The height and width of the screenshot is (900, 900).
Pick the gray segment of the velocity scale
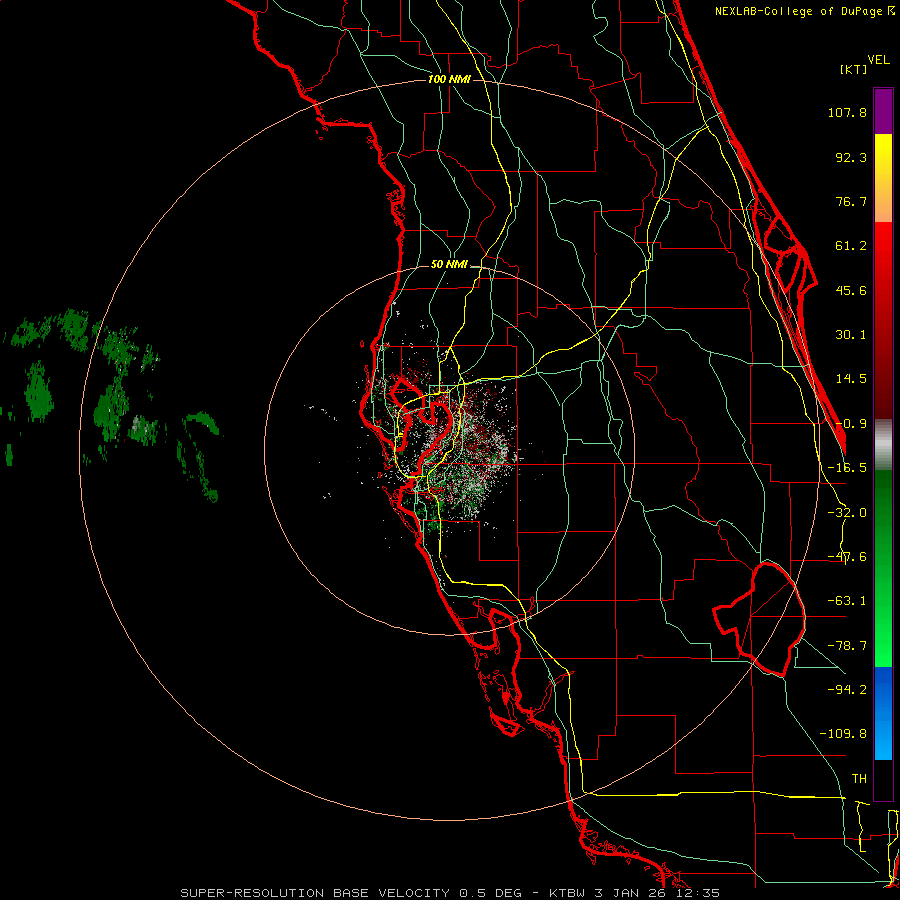(x=883, y=445)
